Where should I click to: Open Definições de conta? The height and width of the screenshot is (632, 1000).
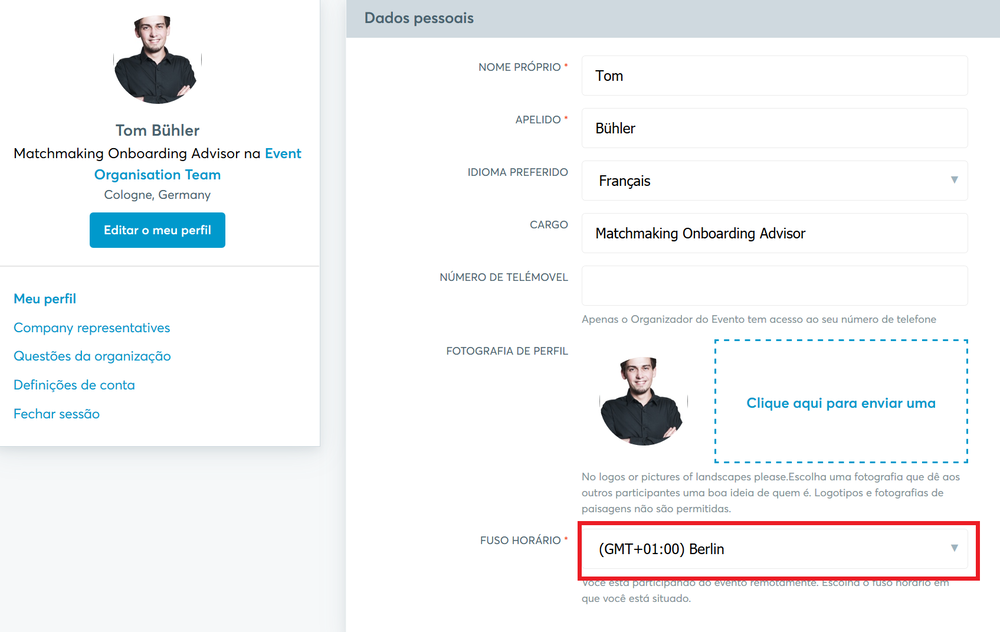tap(74, 385)
